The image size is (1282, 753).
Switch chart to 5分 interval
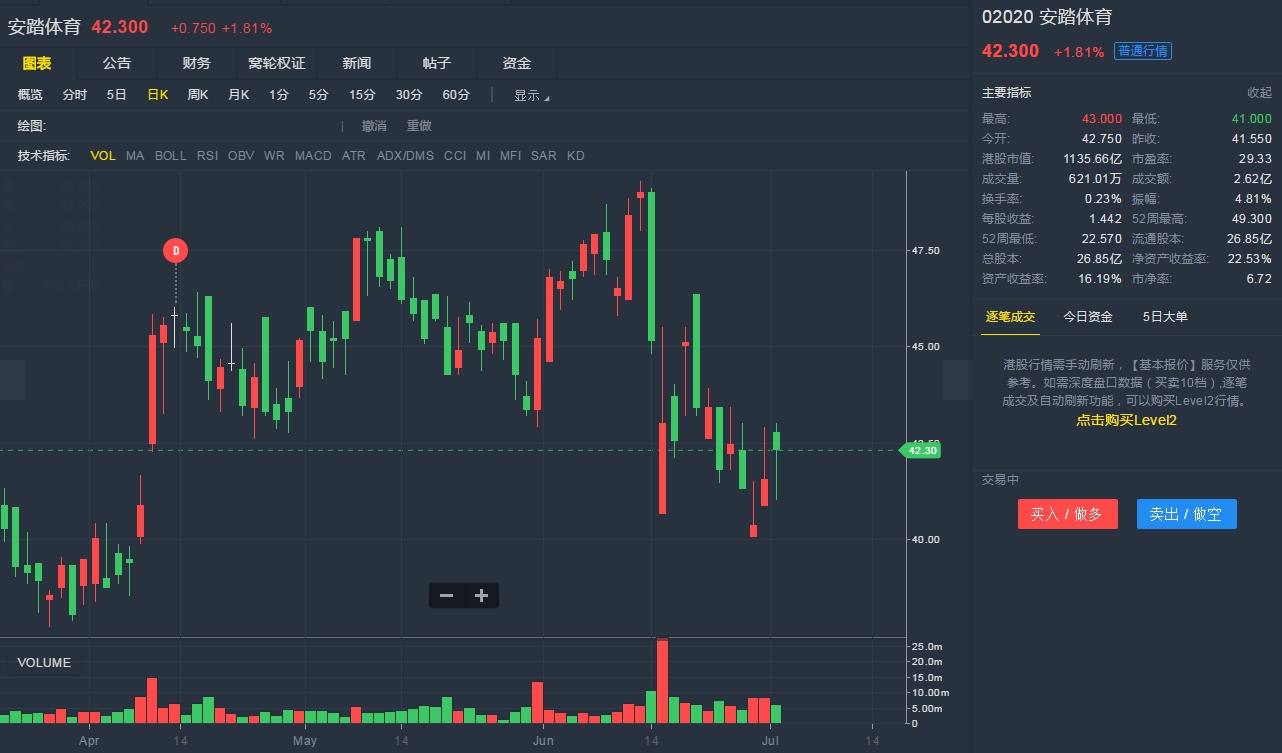coord(318,95)
